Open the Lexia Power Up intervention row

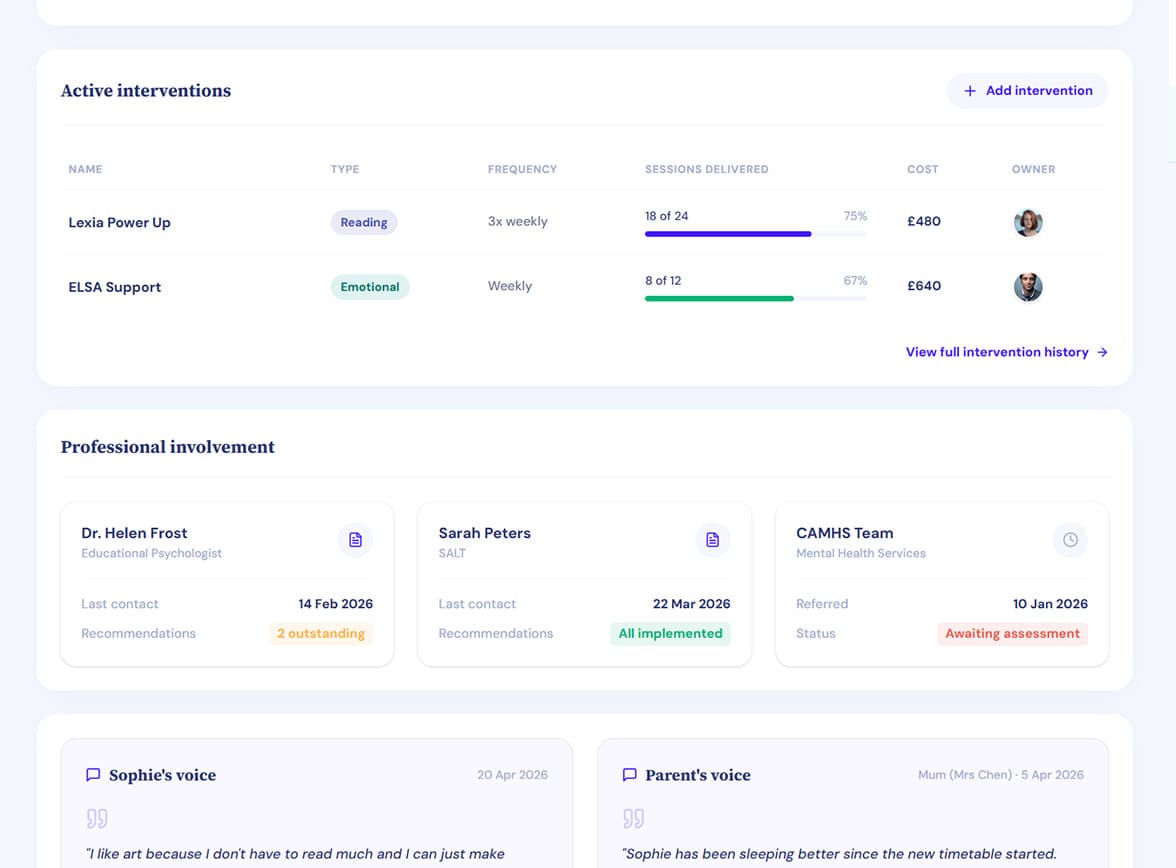pos(584,222)
